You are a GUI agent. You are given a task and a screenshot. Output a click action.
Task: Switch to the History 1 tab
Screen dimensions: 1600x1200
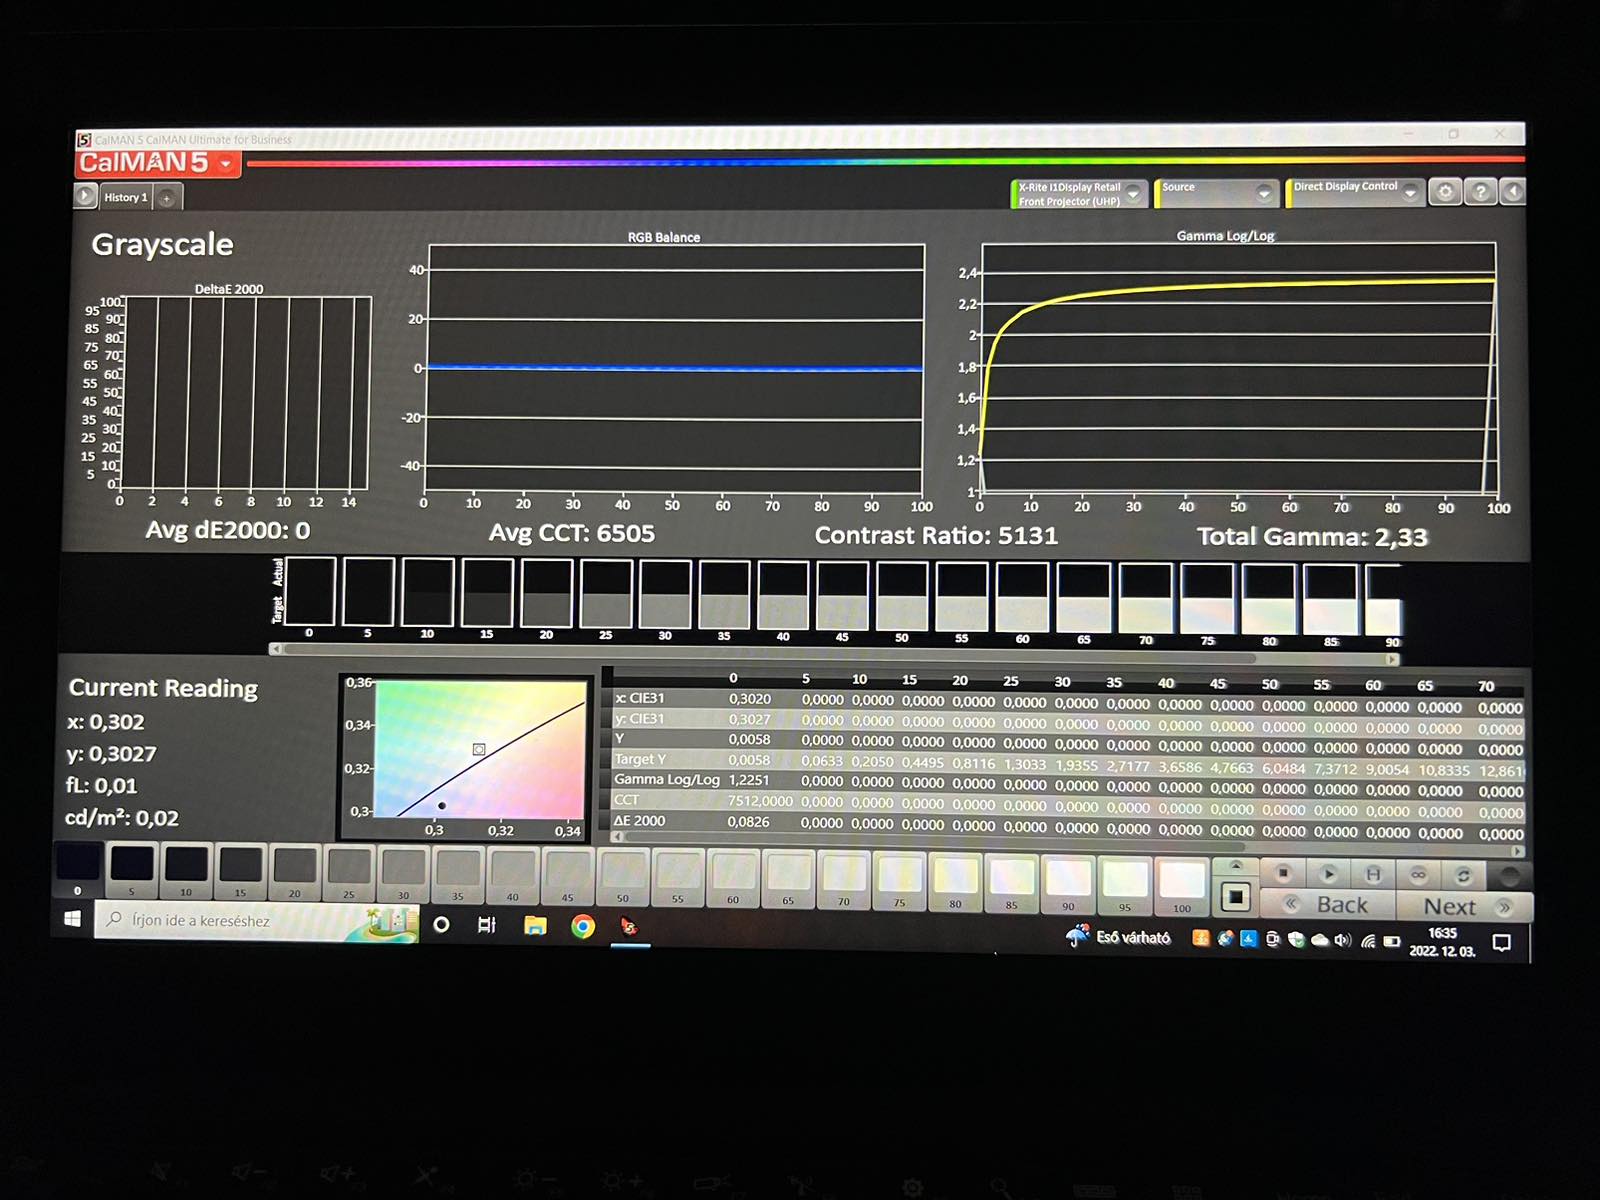coord(125,198)
